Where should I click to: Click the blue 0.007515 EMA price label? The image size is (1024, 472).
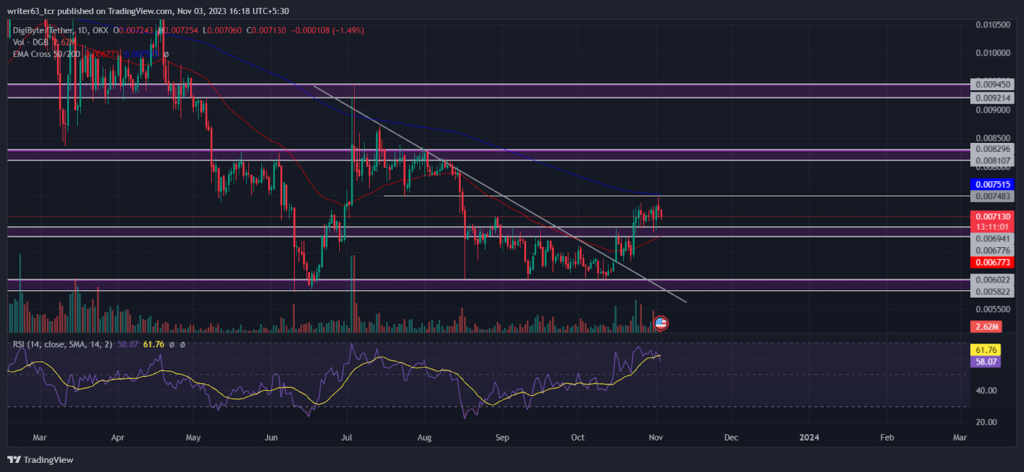(991, 185)
